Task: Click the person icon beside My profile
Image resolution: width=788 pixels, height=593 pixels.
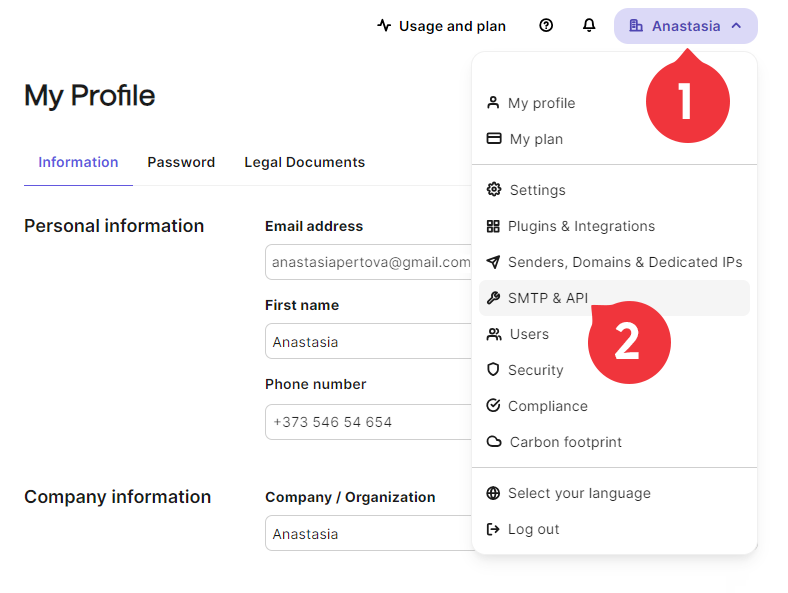Action: pyautogui.click(x=493, y=103)
